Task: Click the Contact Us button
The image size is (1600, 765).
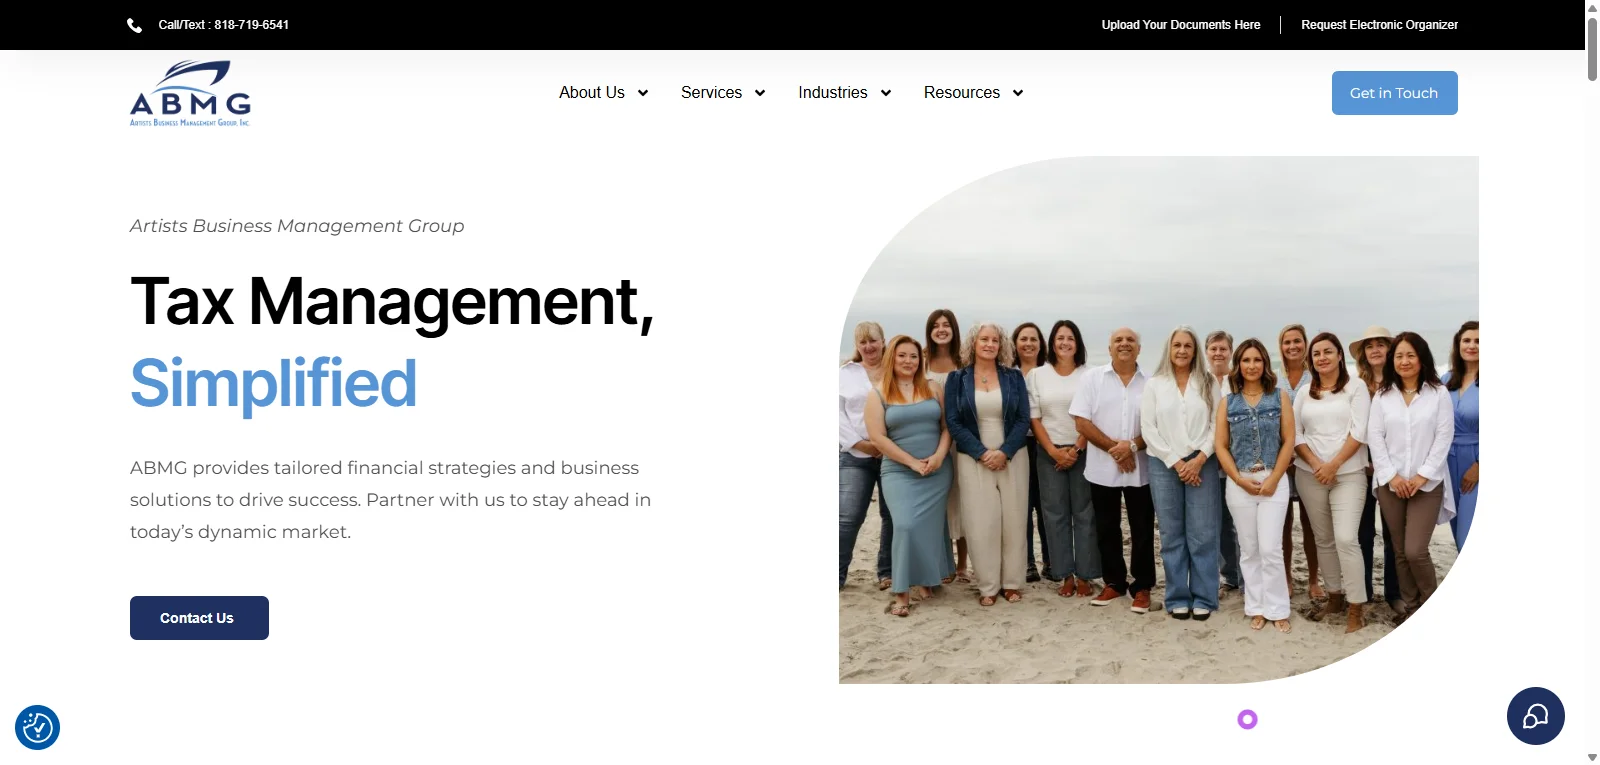Action: click(x=199, y=618)
